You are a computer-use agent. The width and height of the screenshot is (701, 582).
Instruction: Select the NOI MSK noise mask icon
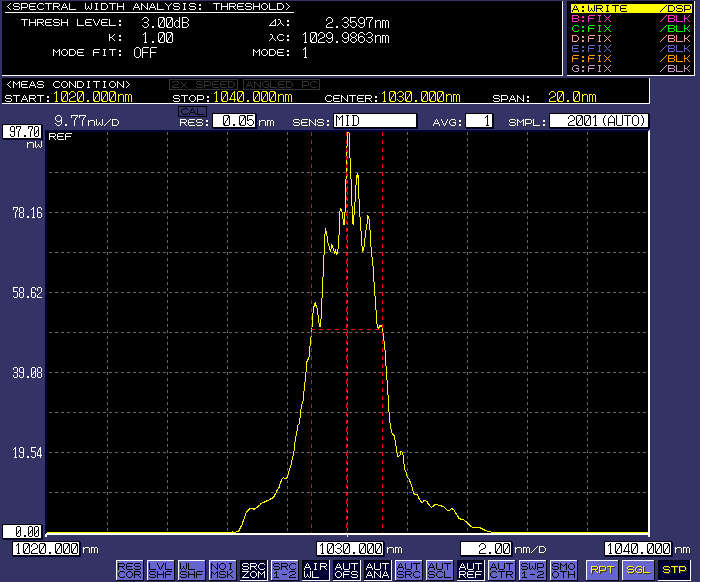(x=222, y=570)
